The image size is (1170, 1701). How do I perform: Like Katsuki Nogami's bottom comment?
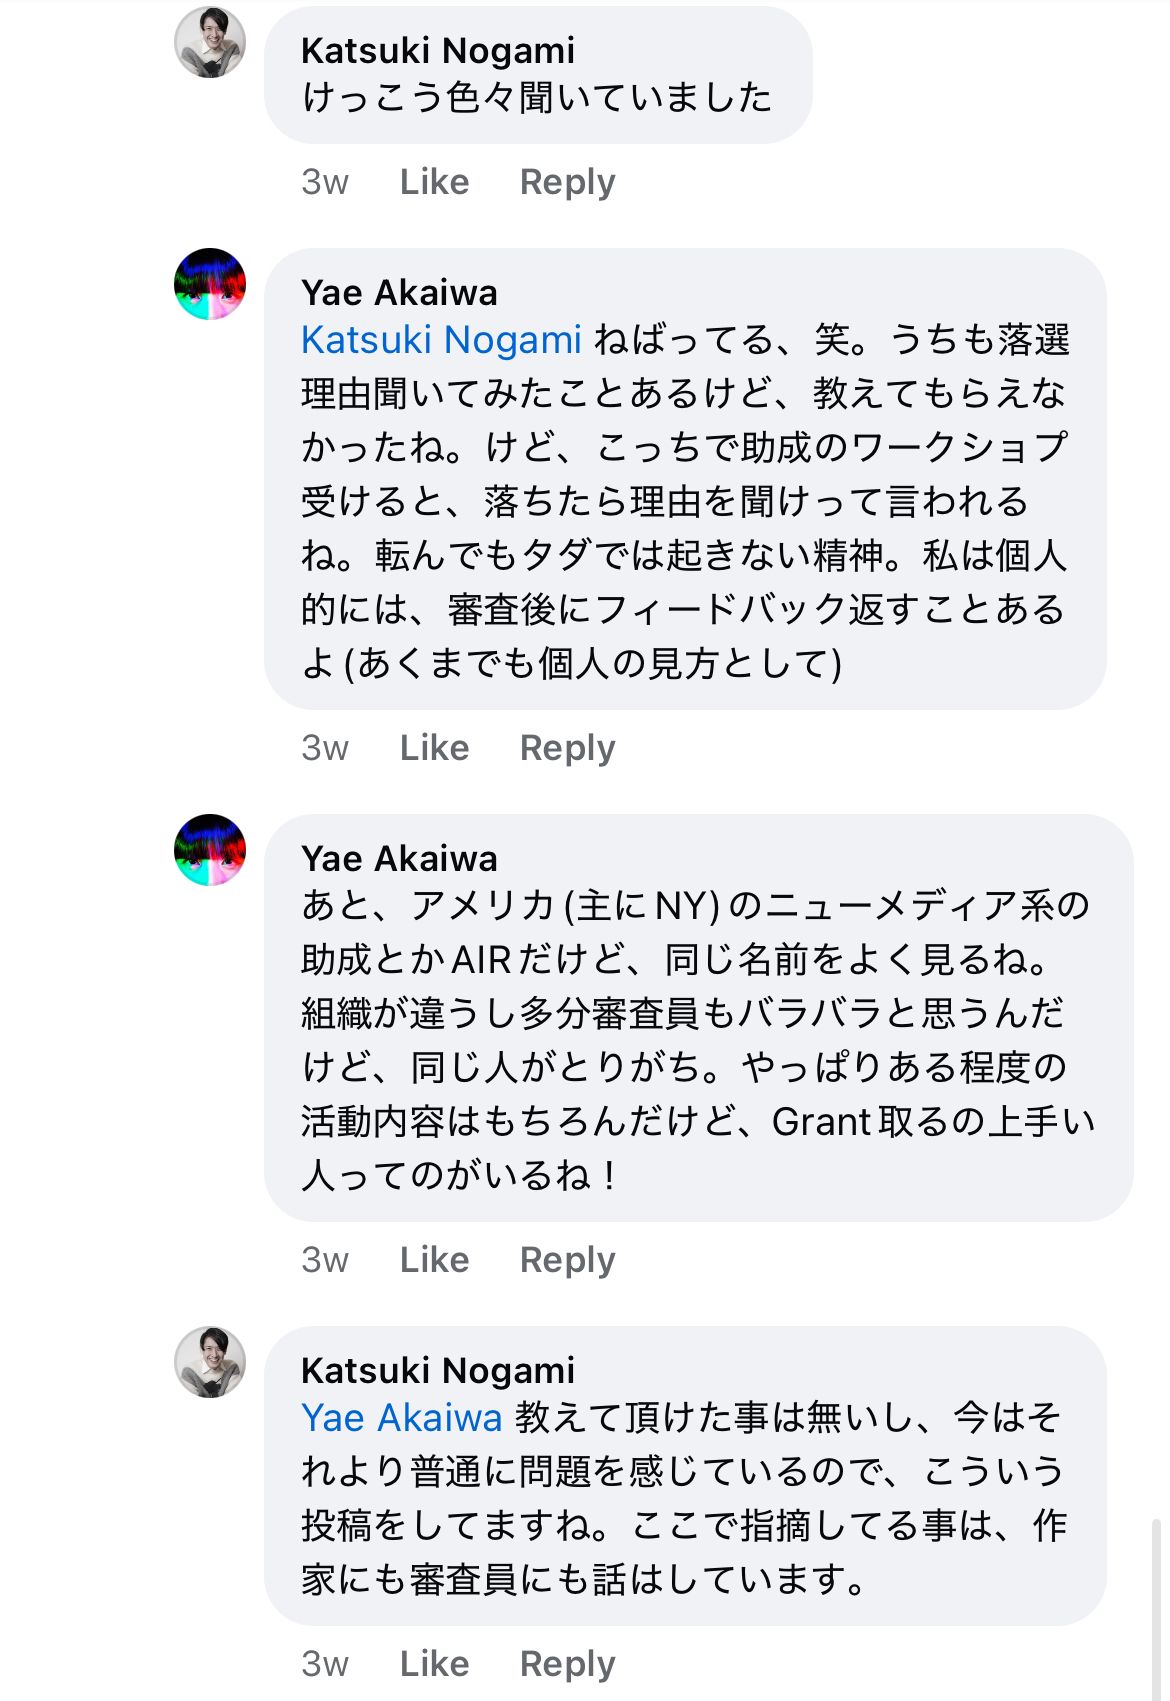pyautogui.click(x=434, y=1664)
